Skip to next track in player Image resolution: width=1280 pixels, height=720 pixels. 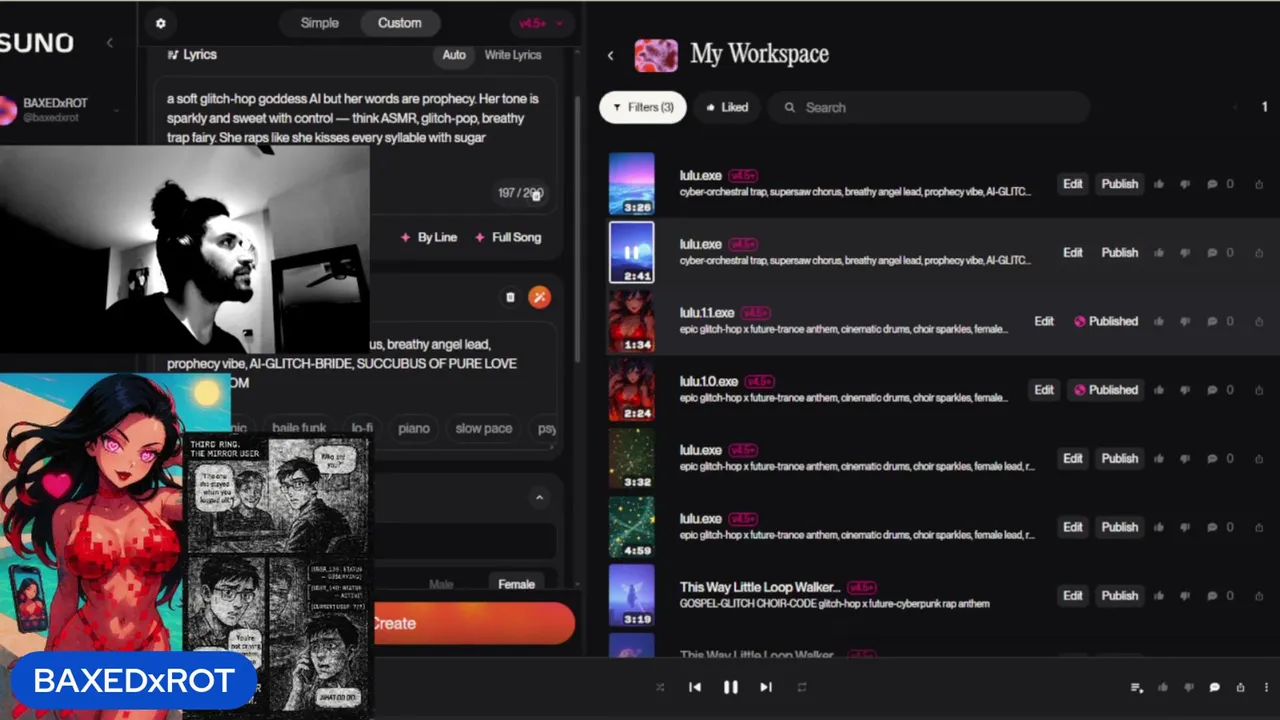point(766,687)
